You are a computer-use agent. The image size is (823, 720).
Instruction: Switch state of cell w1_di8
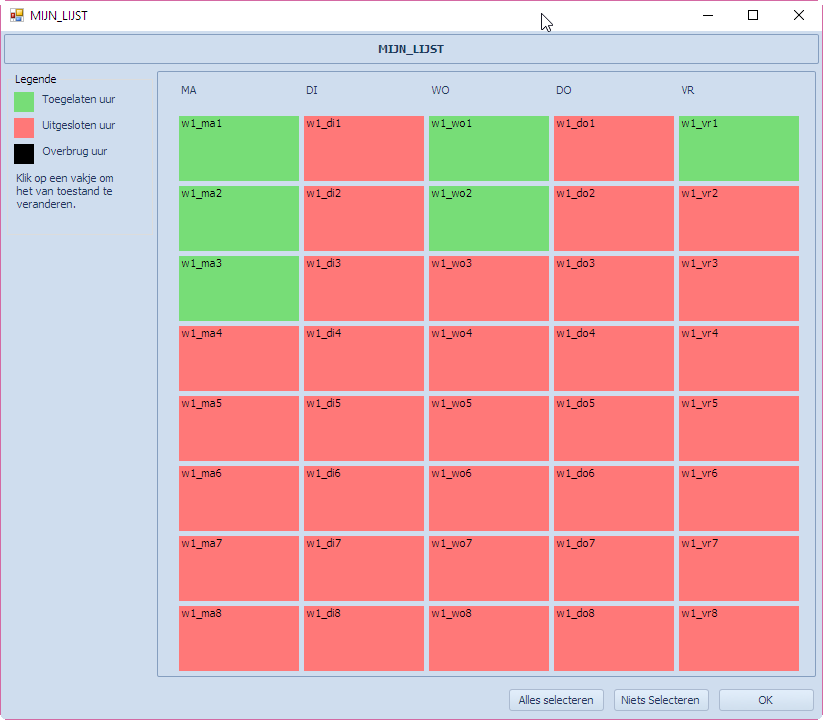(364, 638)
